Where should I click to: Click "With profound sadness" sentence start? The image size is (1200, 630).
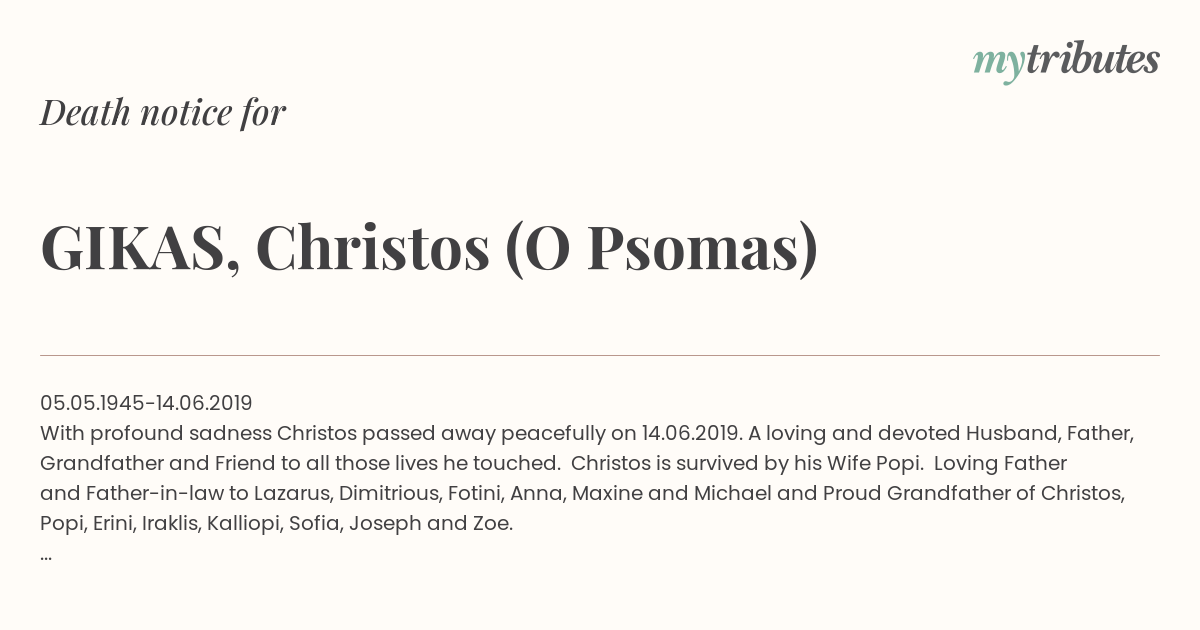156,434
